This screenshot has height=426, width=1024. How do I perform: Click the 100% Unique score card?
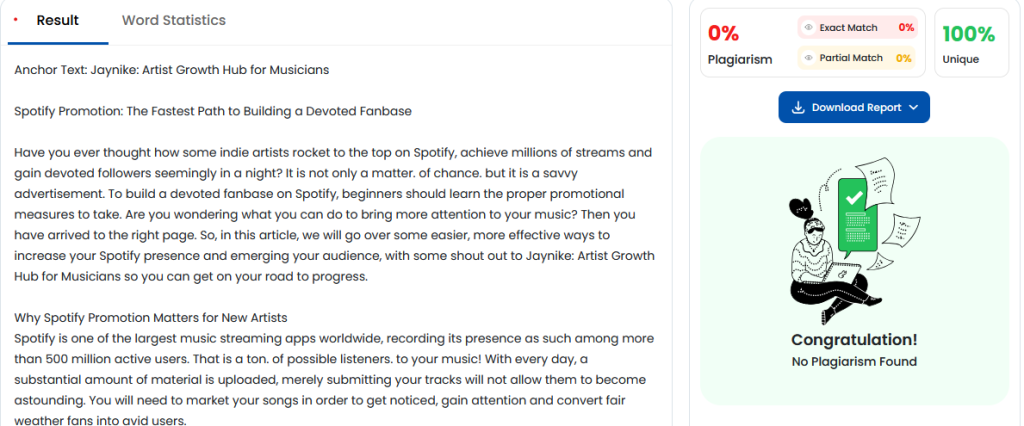[968, 44]
